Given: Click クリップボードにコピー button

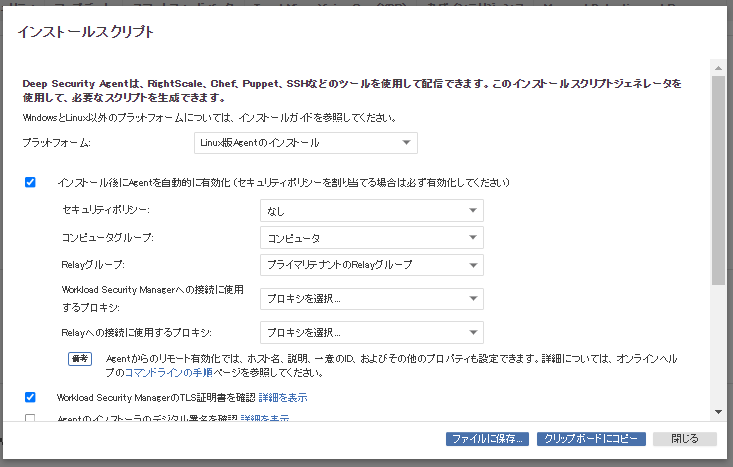Looking at the screenshot, I should [591, 439].
